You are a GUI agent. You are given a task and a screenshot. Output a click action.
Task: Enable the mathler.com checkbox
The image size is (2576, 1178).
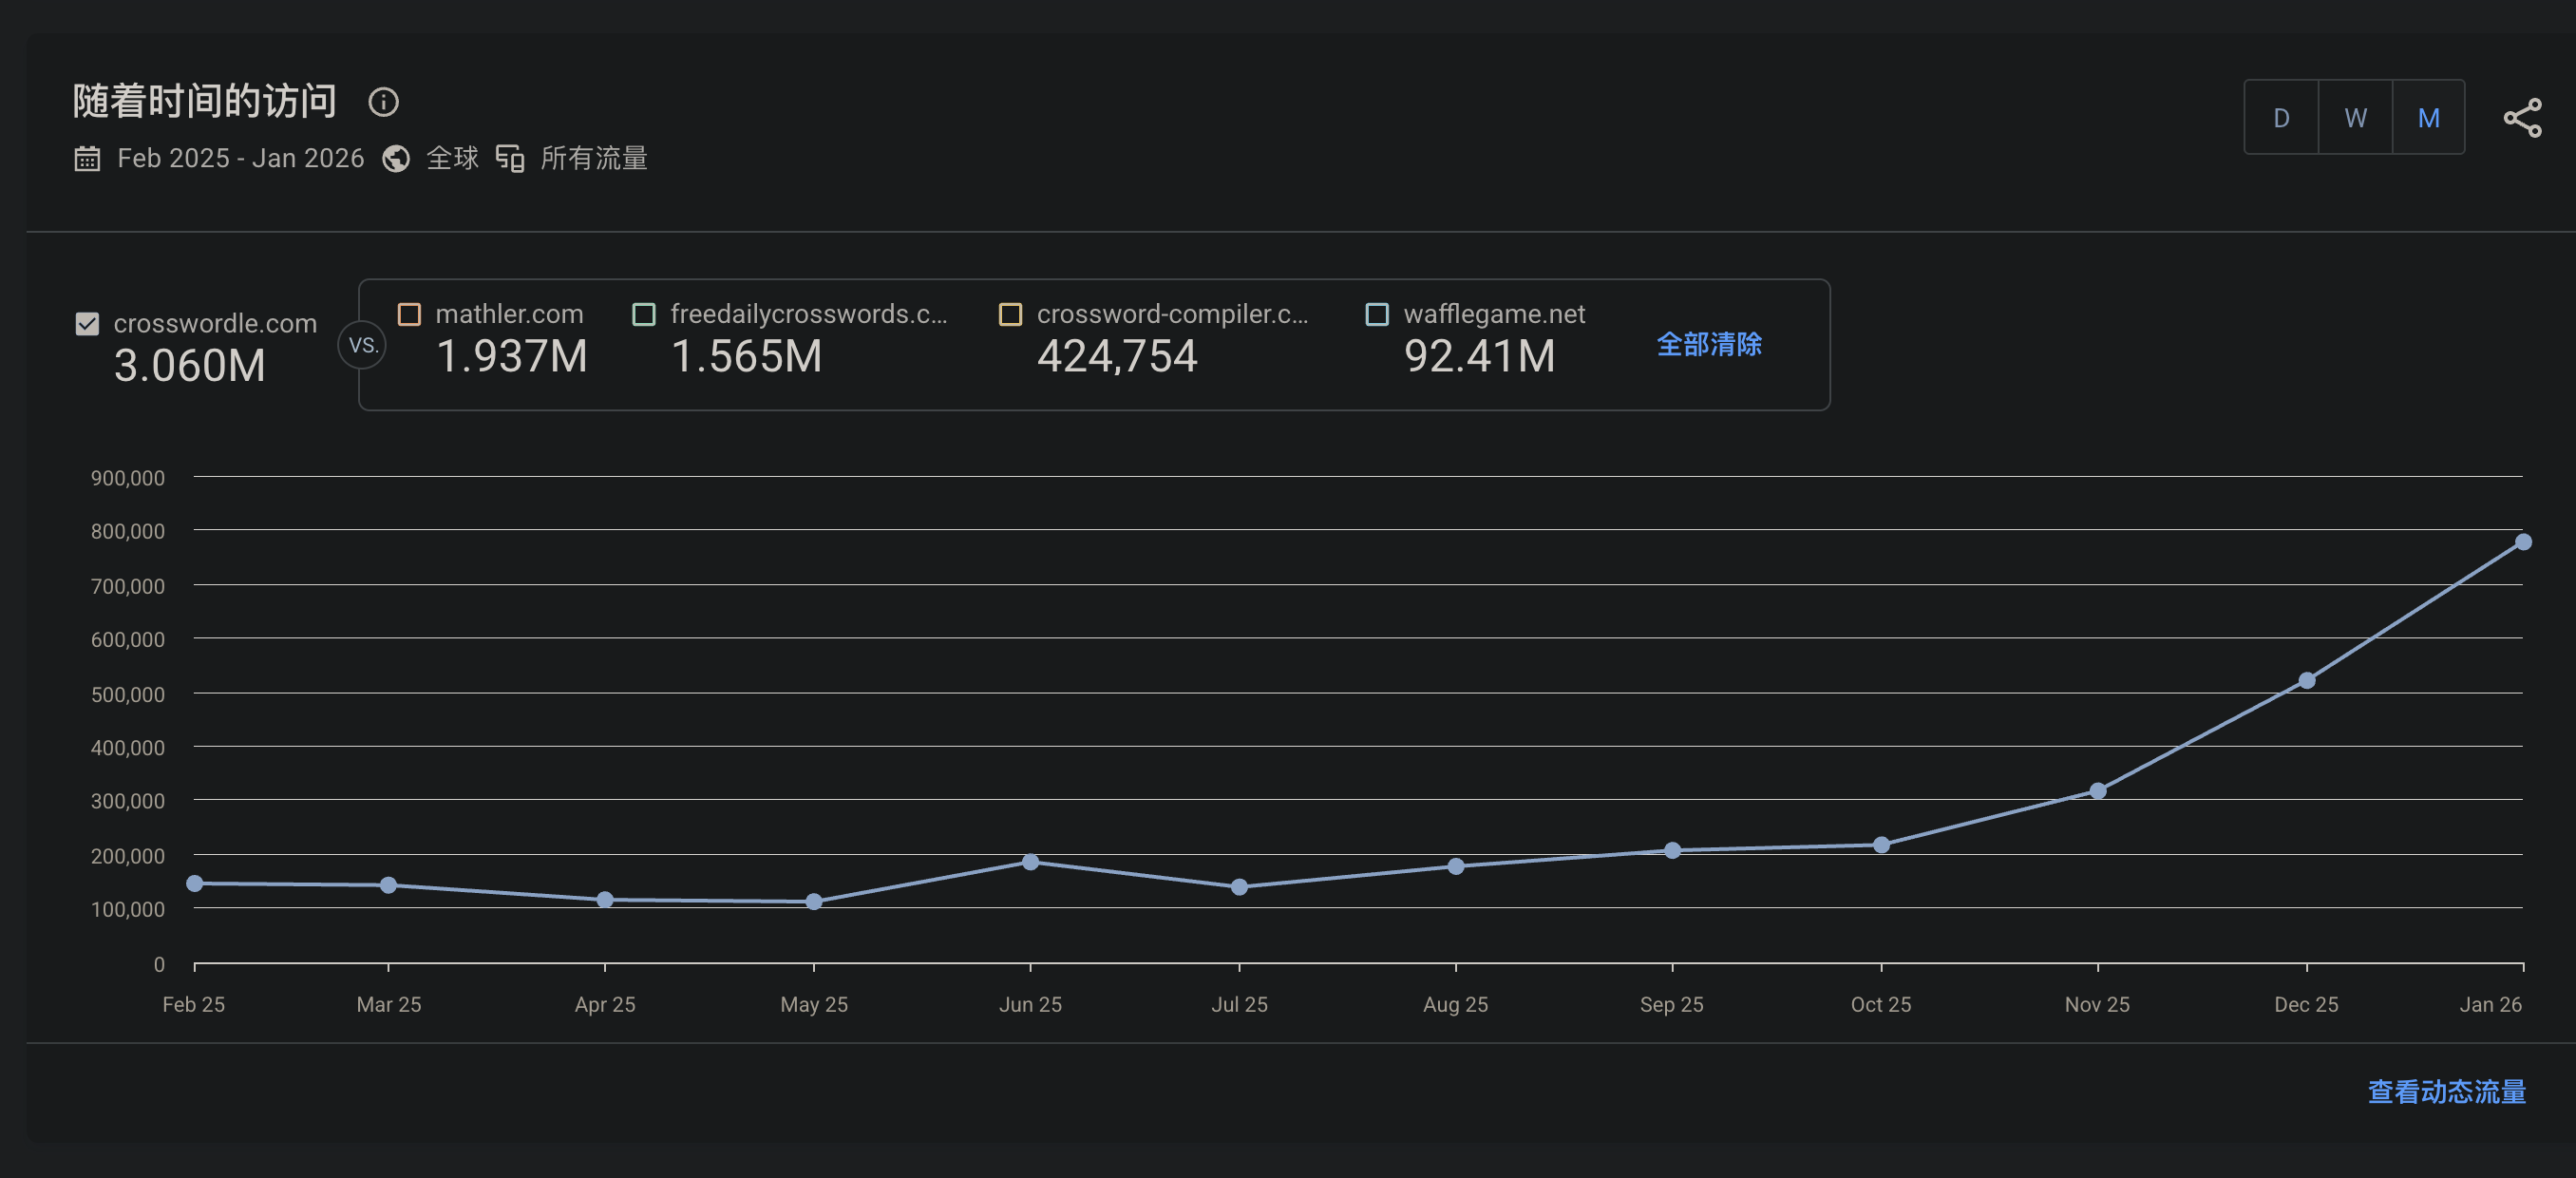pyautogui.click(x=409, y=314)
